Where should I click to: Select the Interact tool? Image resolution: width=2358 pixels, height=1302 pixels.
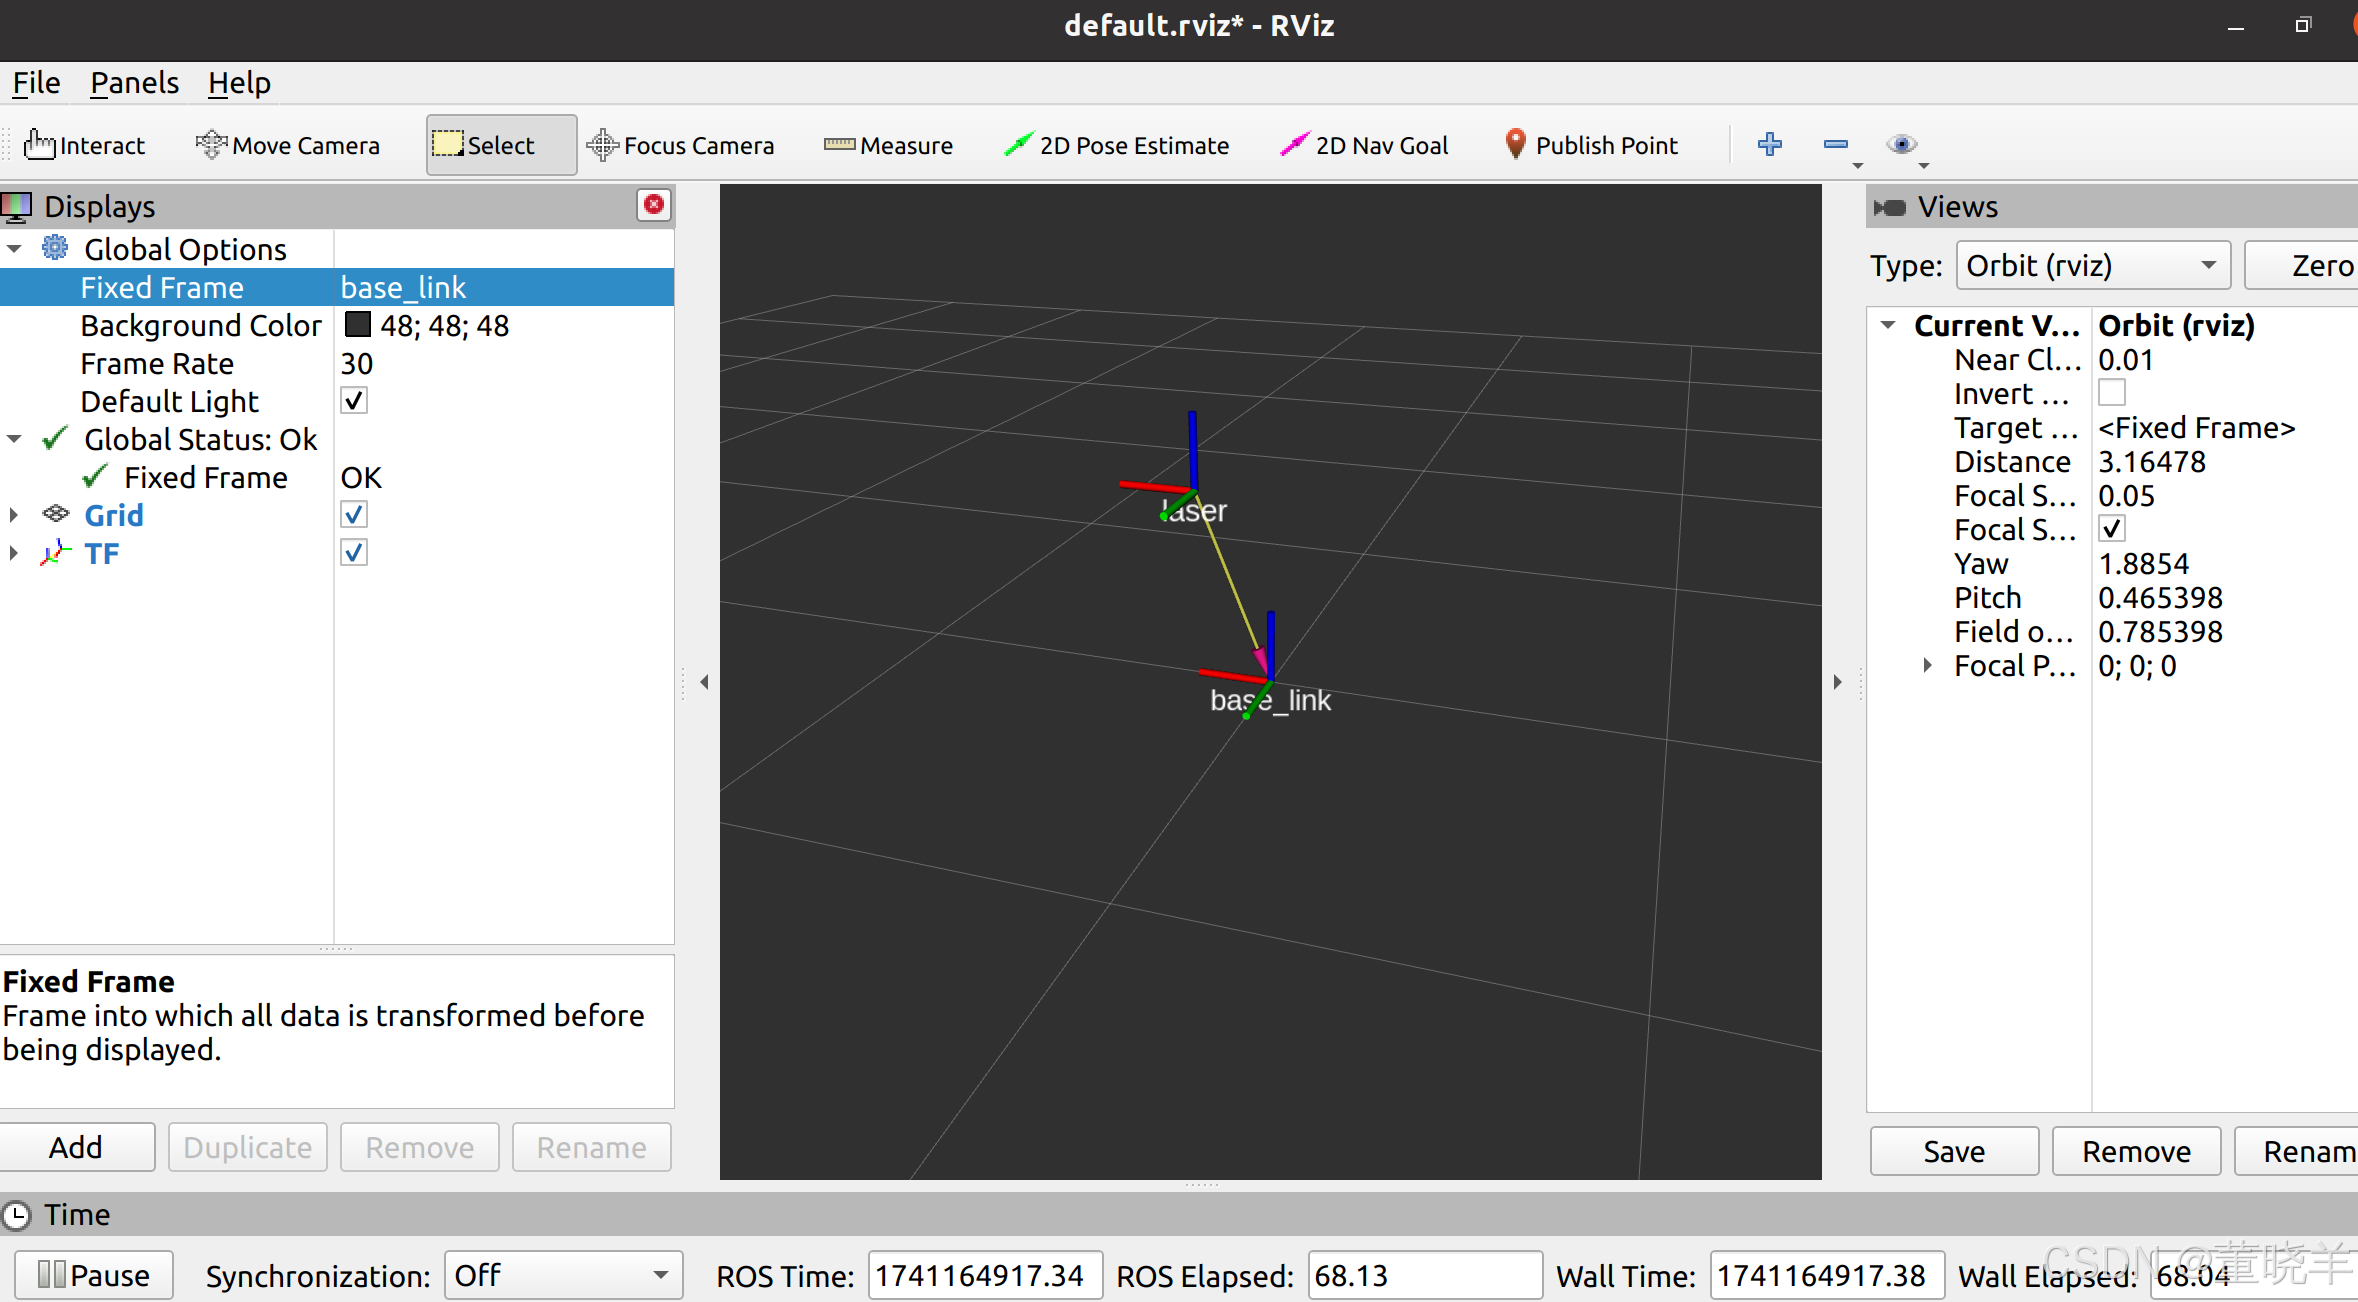pyautogui.click(x=85, y=145)
